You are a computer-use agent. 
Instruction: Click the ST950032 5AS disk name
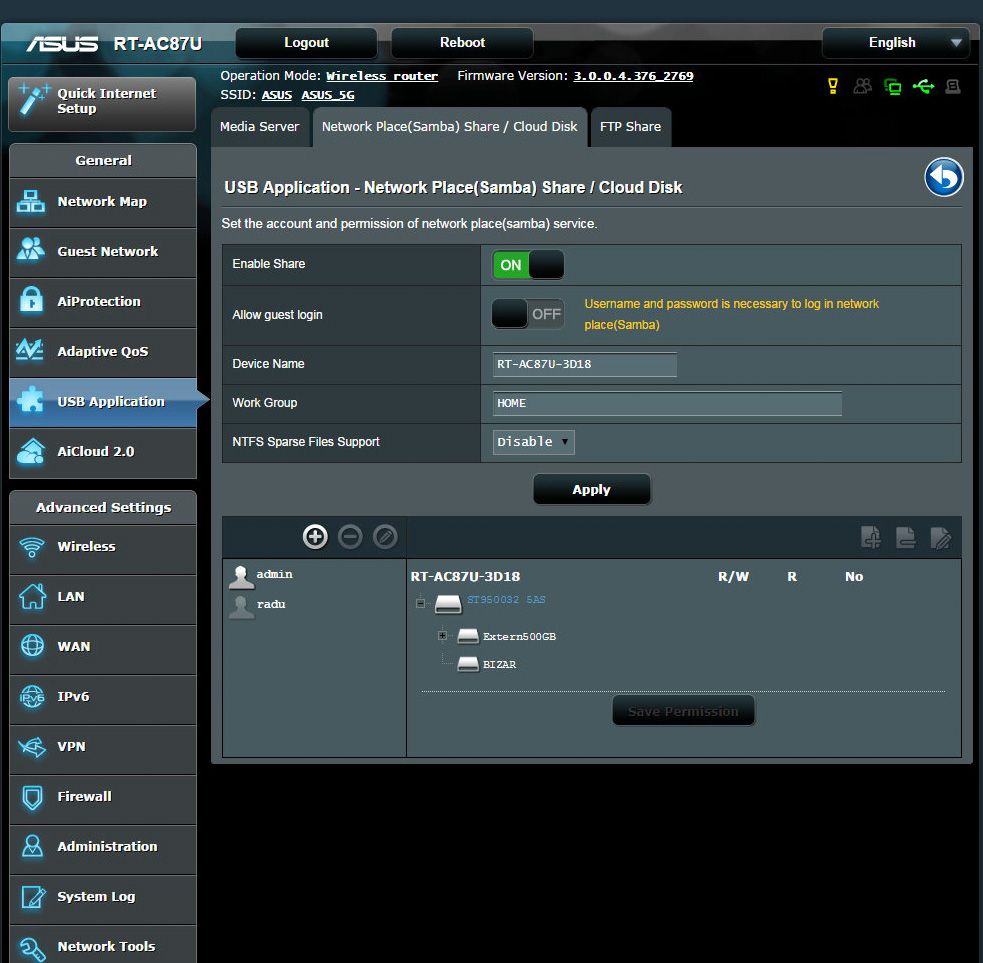click(x=506, y=599)
